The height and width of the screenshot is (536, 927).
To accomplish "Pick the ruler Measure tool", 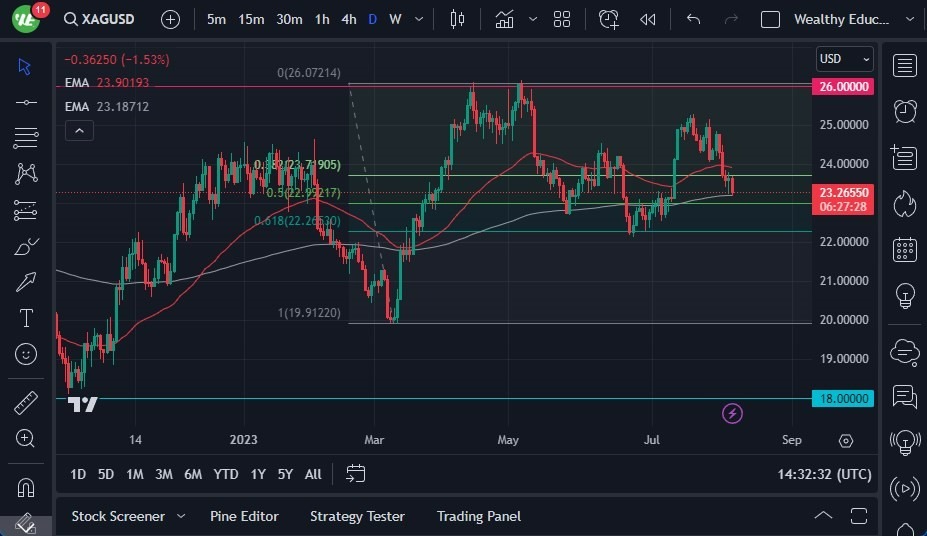I will click(26, 403).
